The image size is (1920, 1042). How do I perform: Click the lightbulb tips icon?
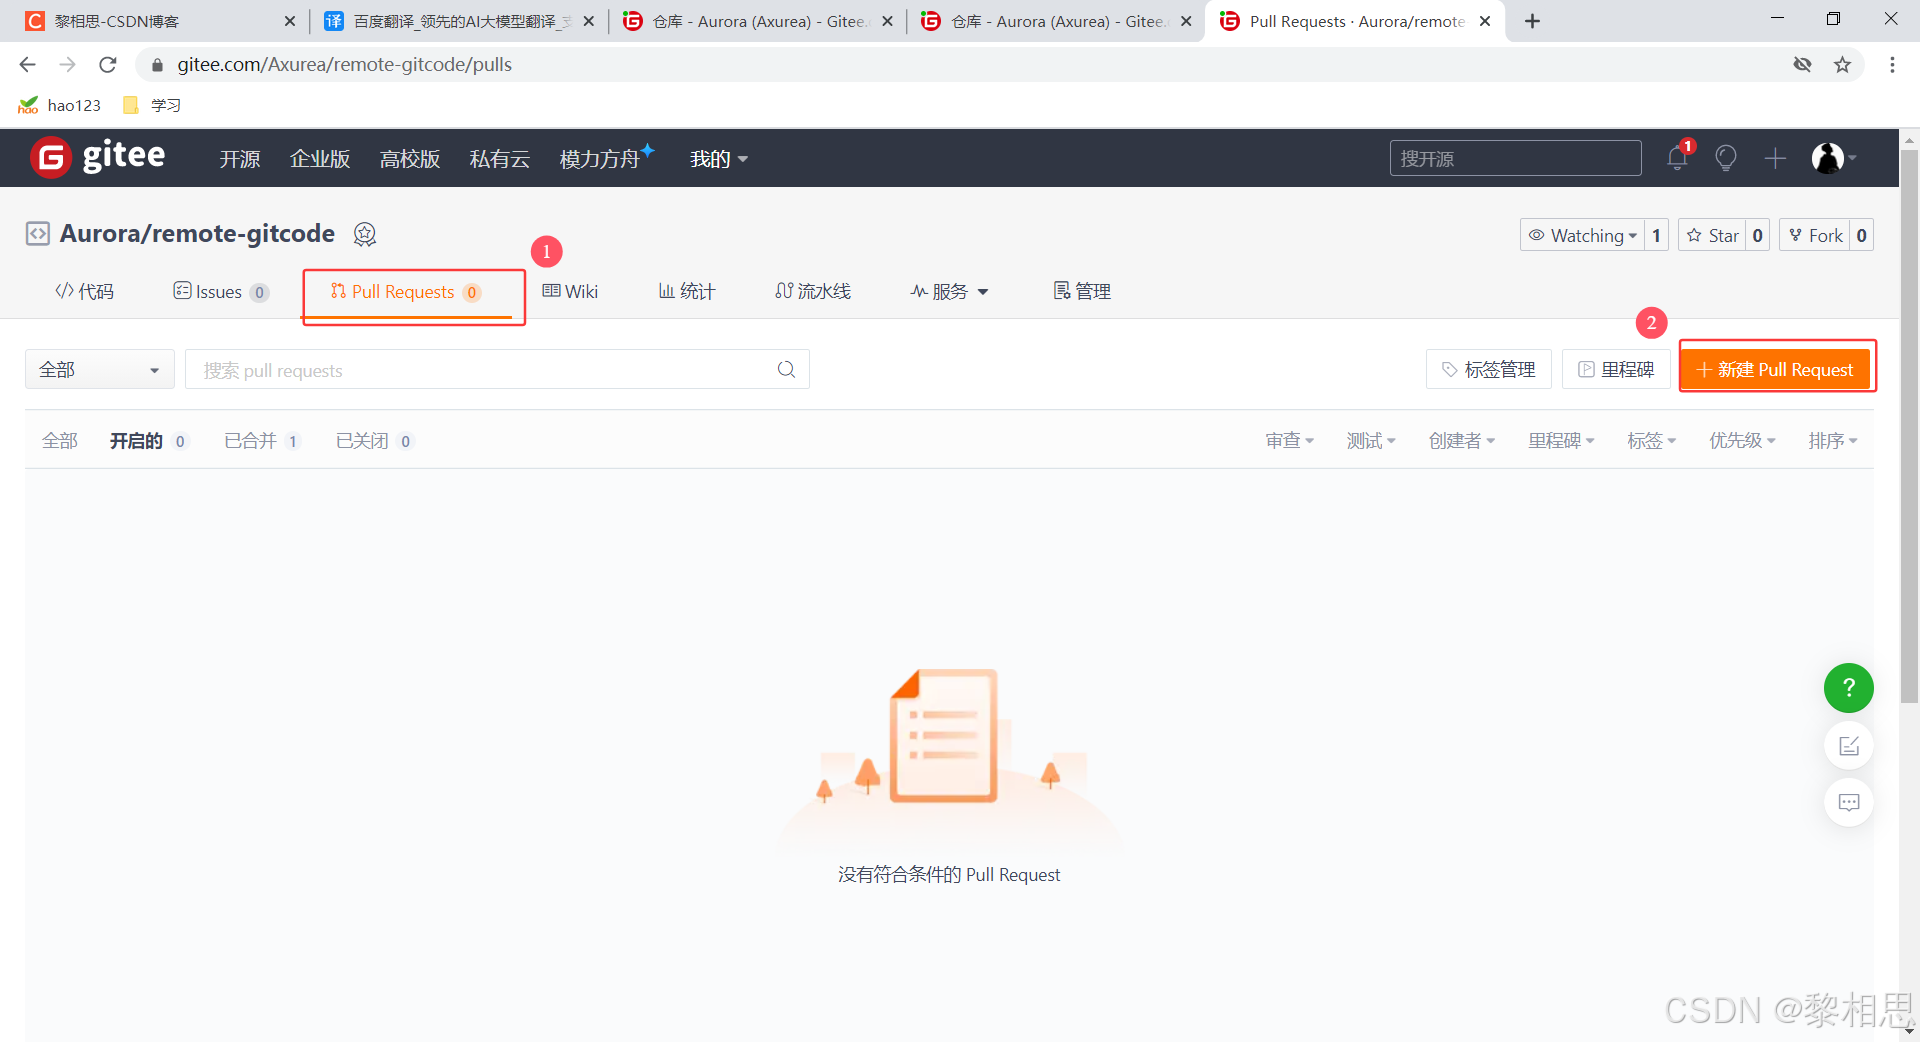point(1726,158)
